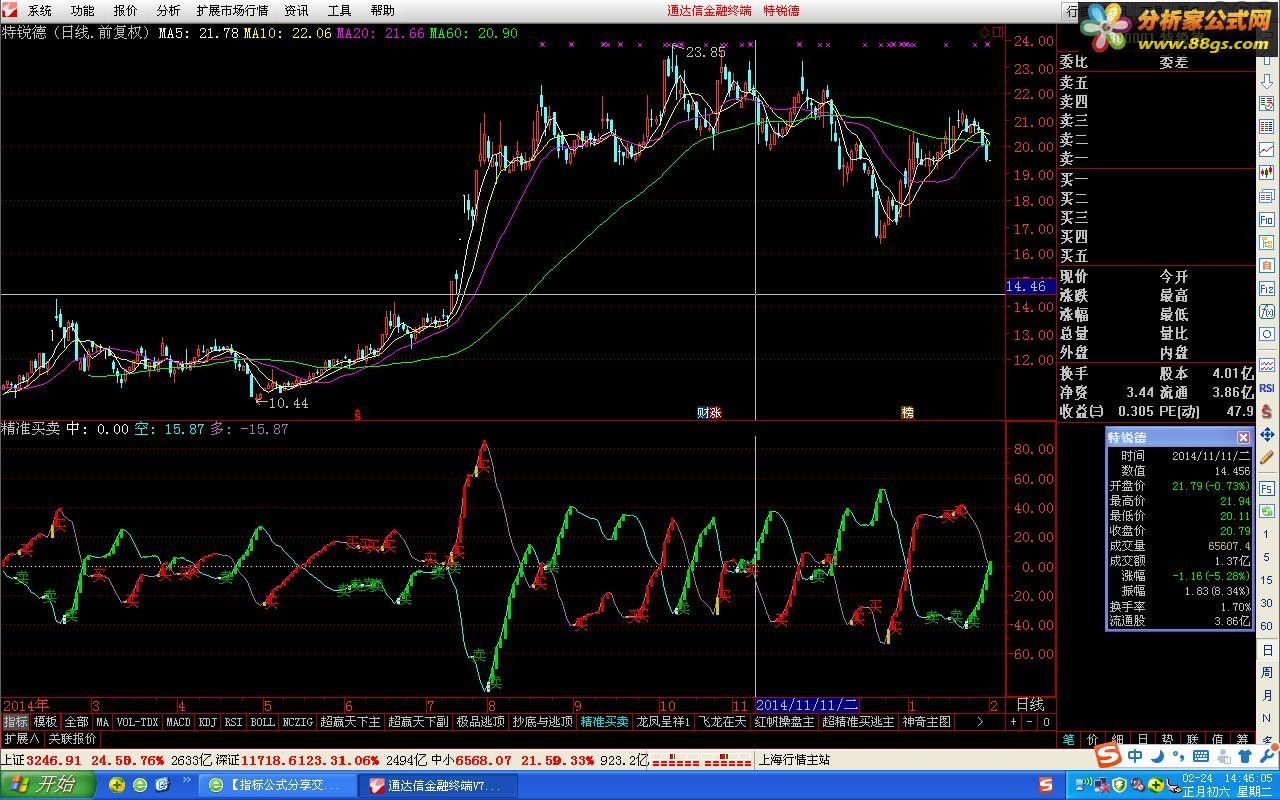The height and width of the screenshot is (800, 1280).
Task: Select the 价 tab under quote panel
Action: pos(1093,740)
